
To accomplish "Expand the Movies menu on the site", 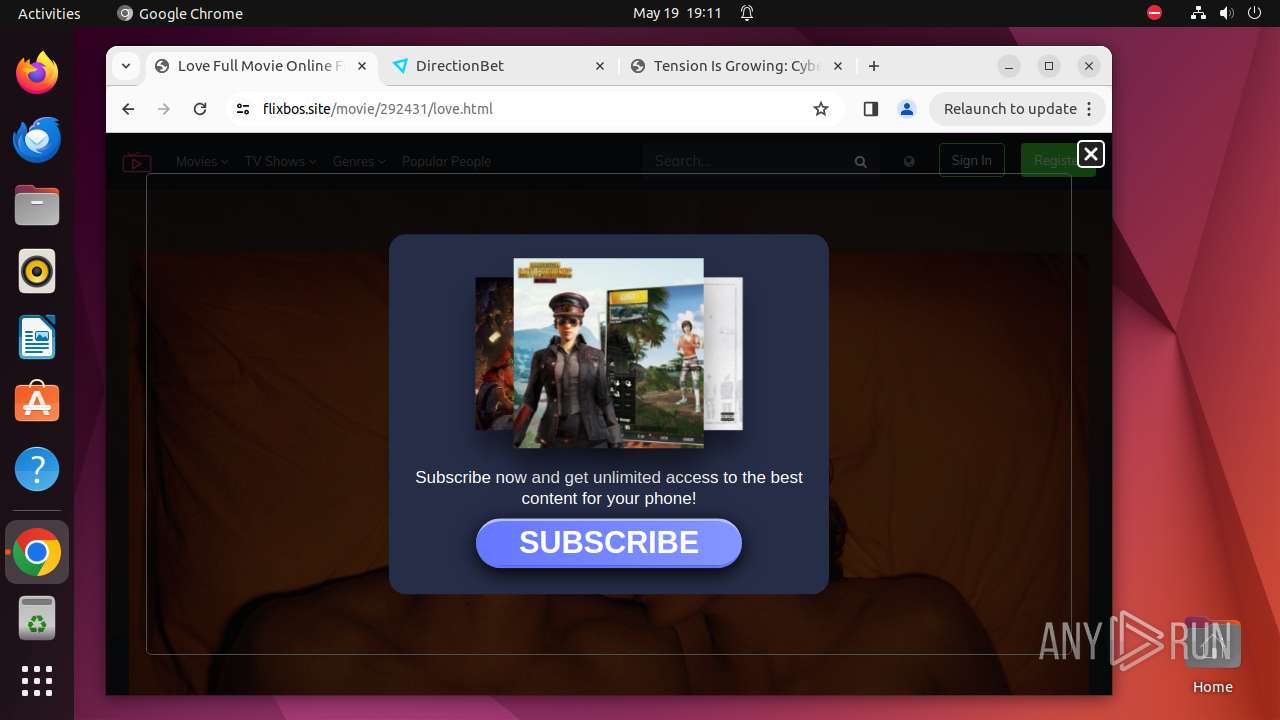I will click(202, 161).
